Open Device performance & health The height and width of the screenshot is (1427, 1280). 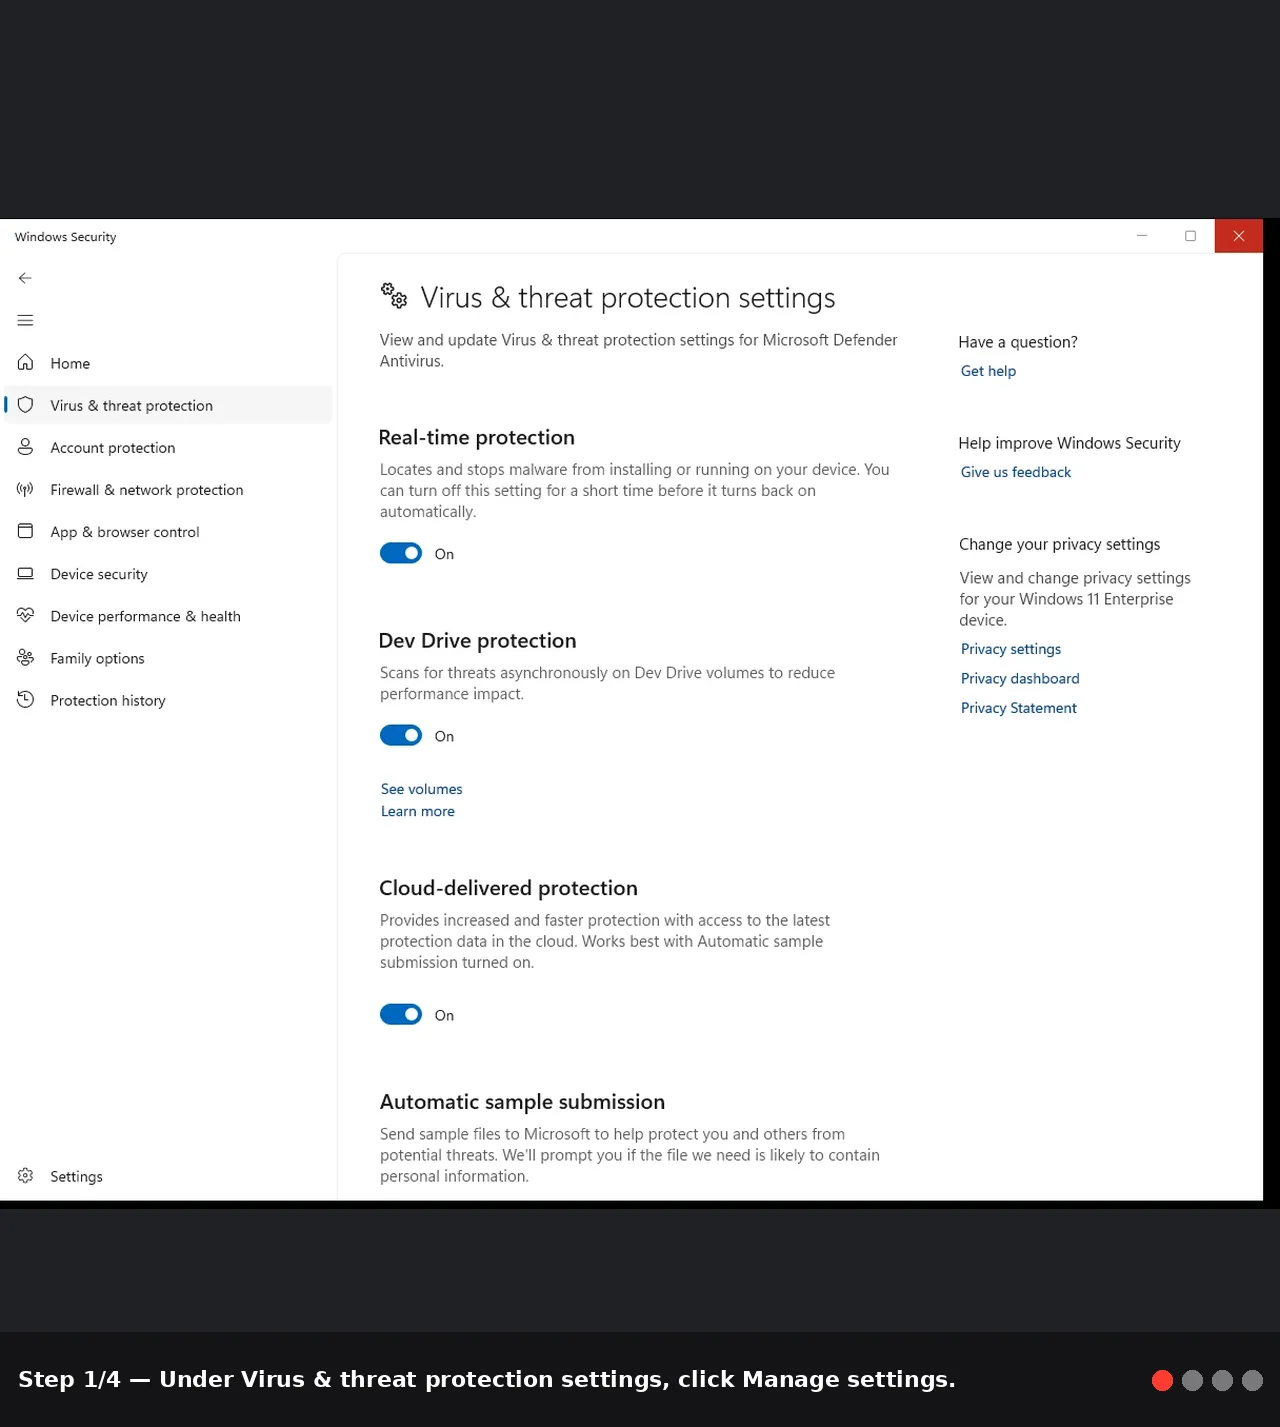(168, 615)
